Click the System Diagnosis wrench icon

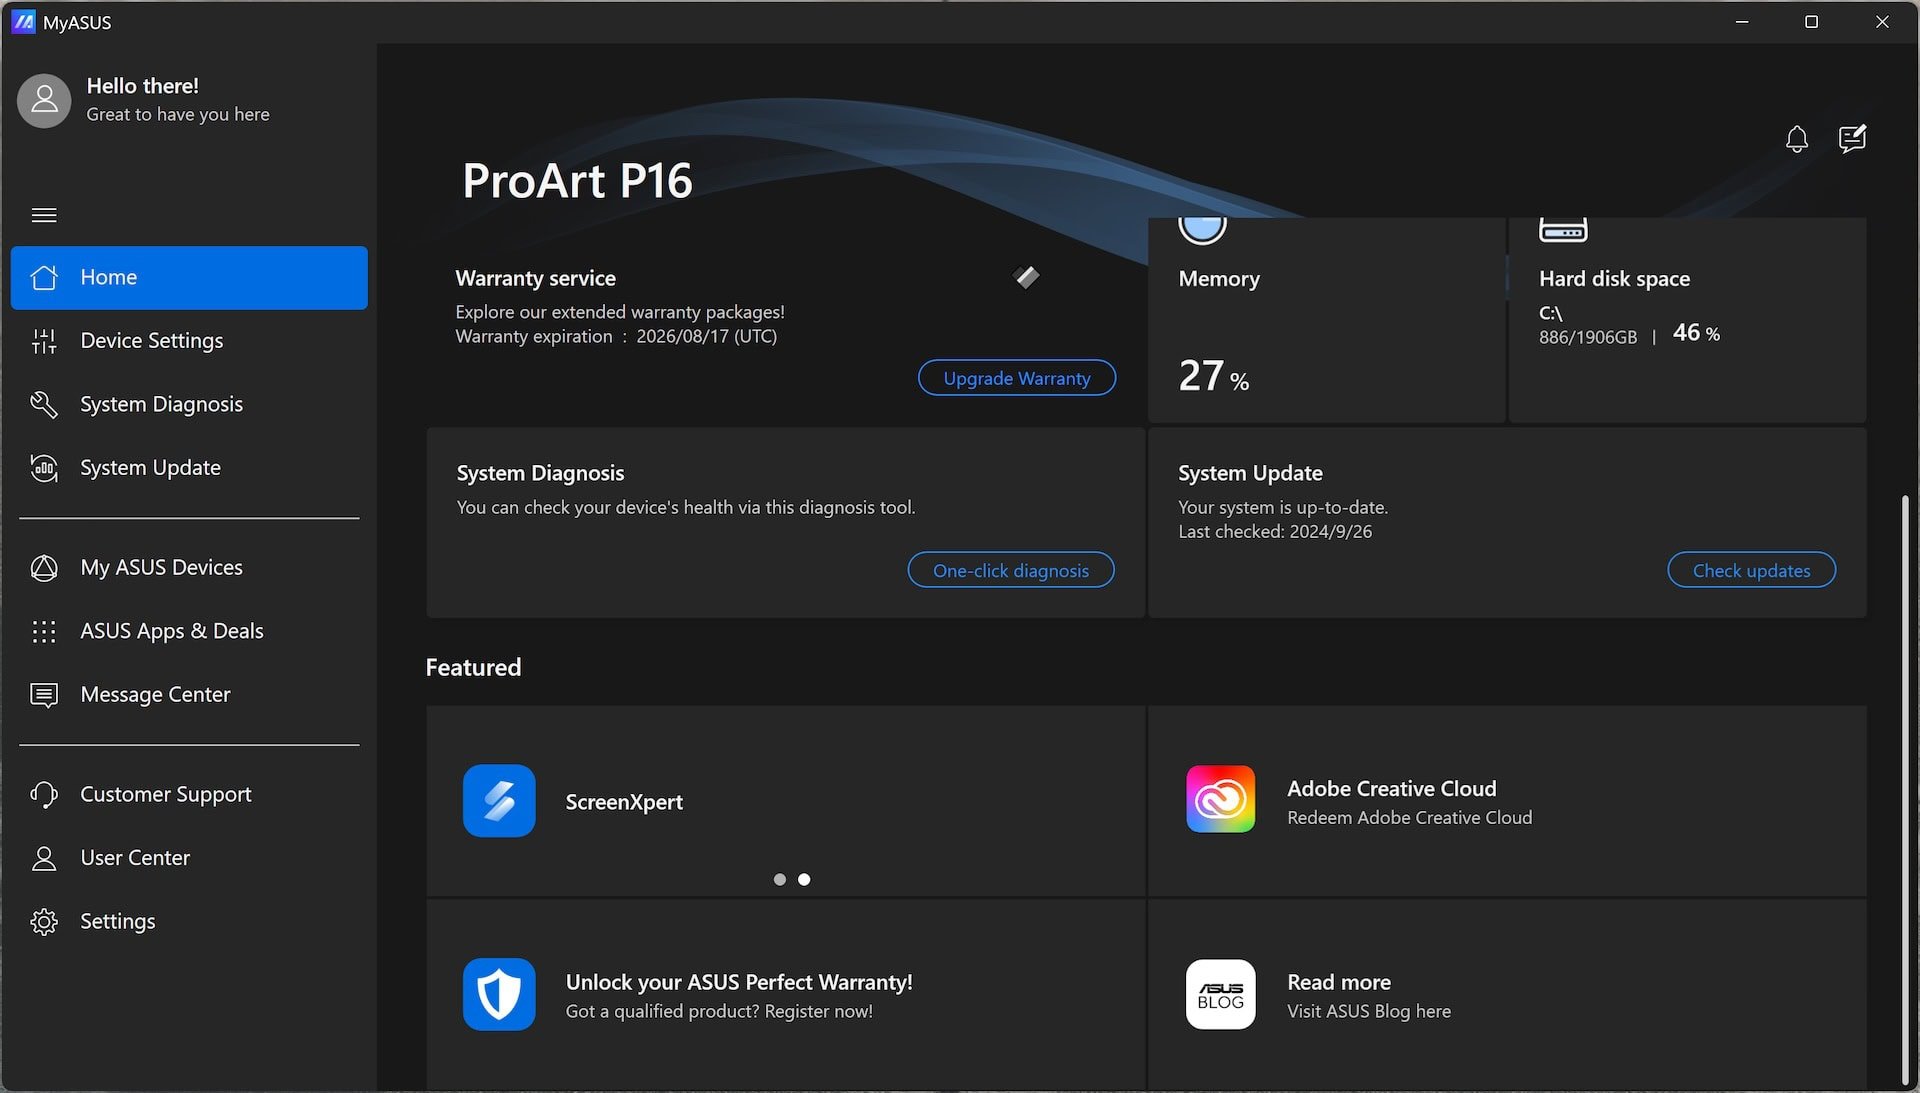[x=44, y=404]
